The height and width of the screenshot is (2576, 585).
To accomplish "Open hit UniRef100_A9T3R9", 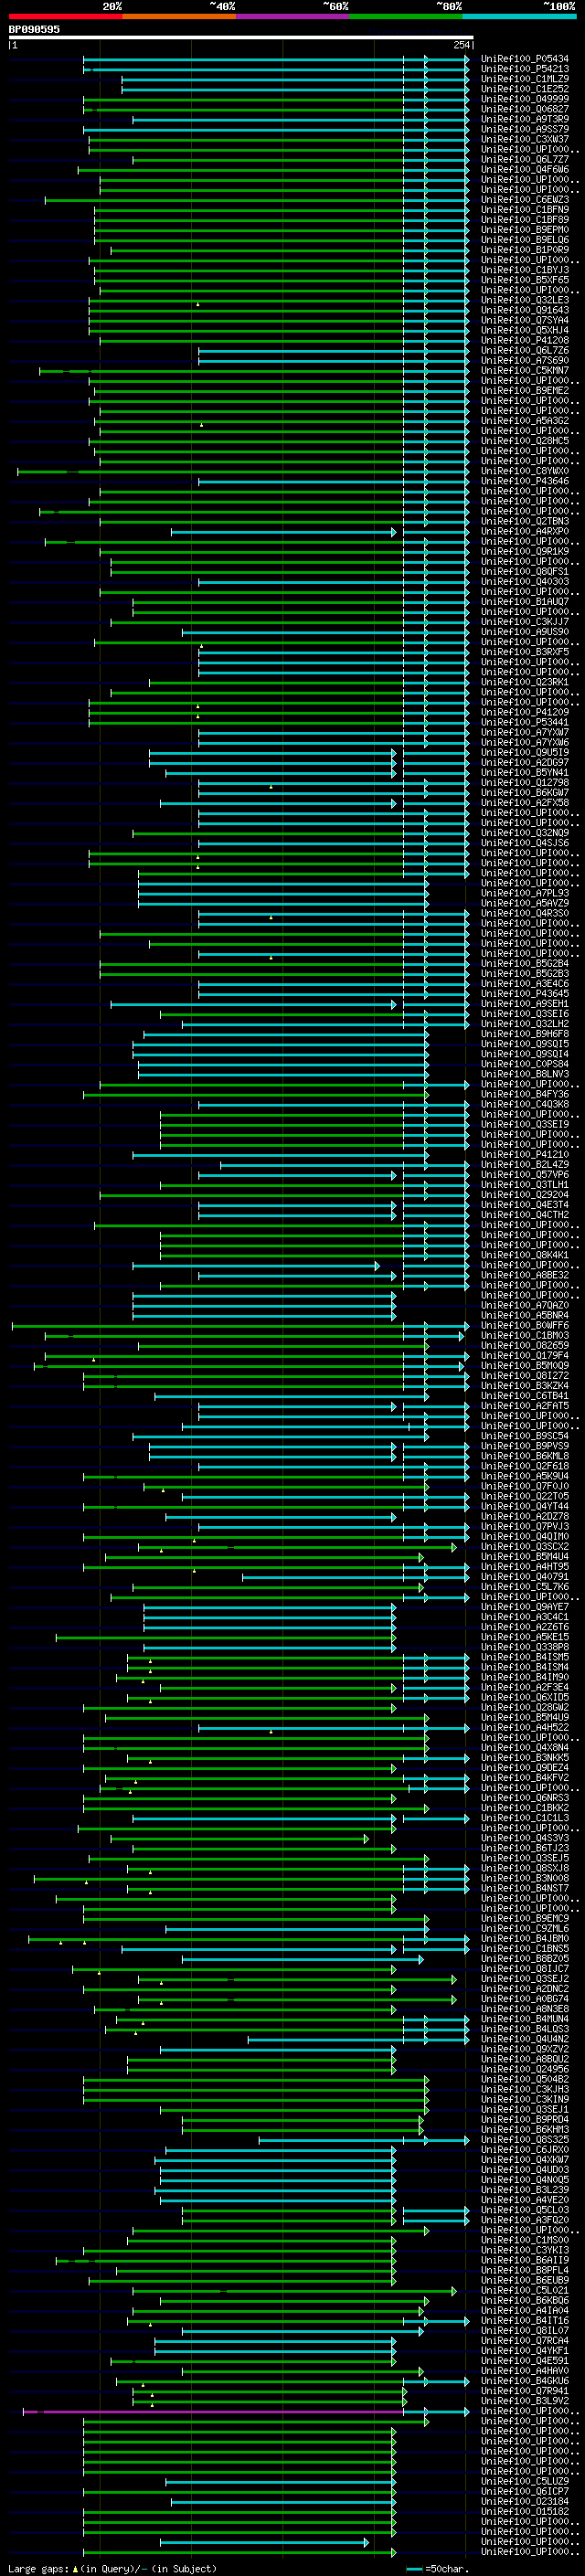I will (x=525, y=119).
